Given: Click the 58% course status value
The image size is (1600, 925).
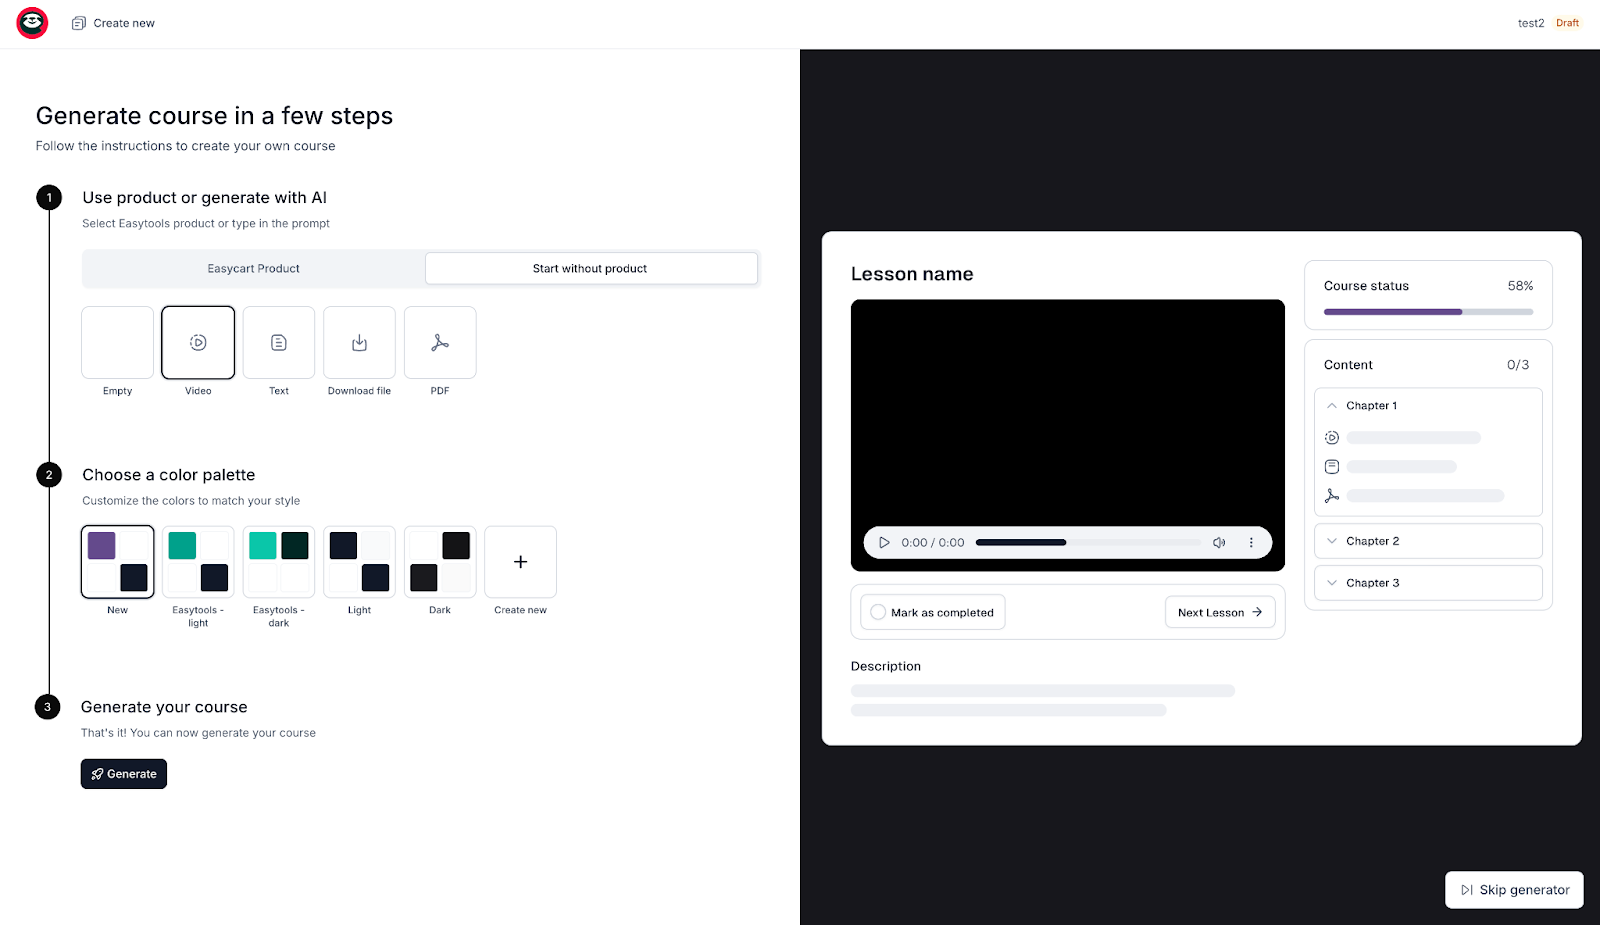Looking at the screenshot, I should point(1520,286).
